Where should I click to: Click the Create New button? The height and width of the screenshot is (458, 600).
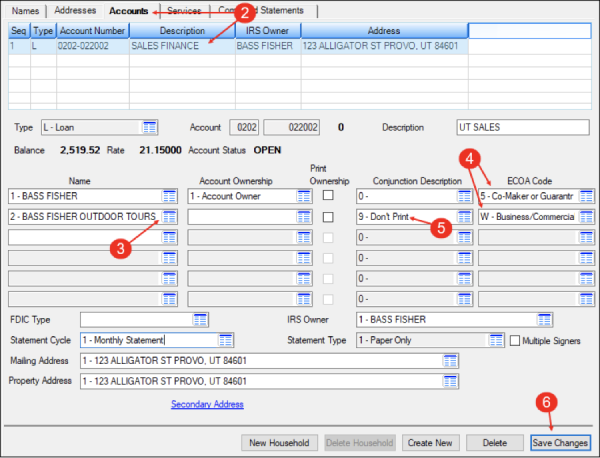click(430, 443)
